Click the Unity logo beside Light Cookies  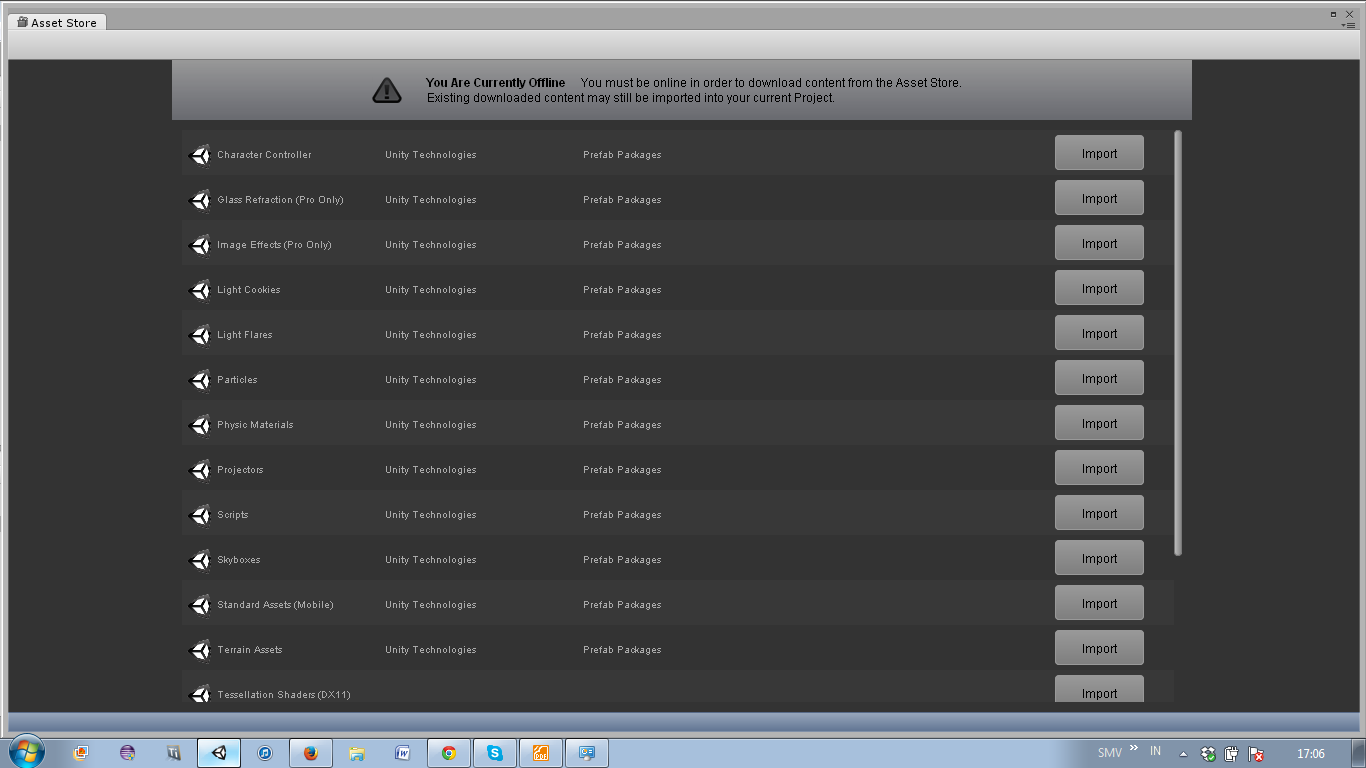coord(200,291)
